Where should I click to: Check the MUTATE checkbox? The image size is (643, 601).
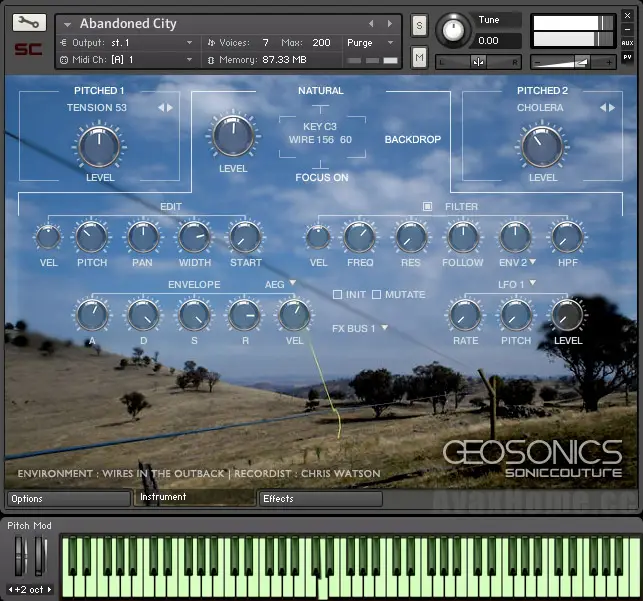pyautogui.click(x=376, y=294)
